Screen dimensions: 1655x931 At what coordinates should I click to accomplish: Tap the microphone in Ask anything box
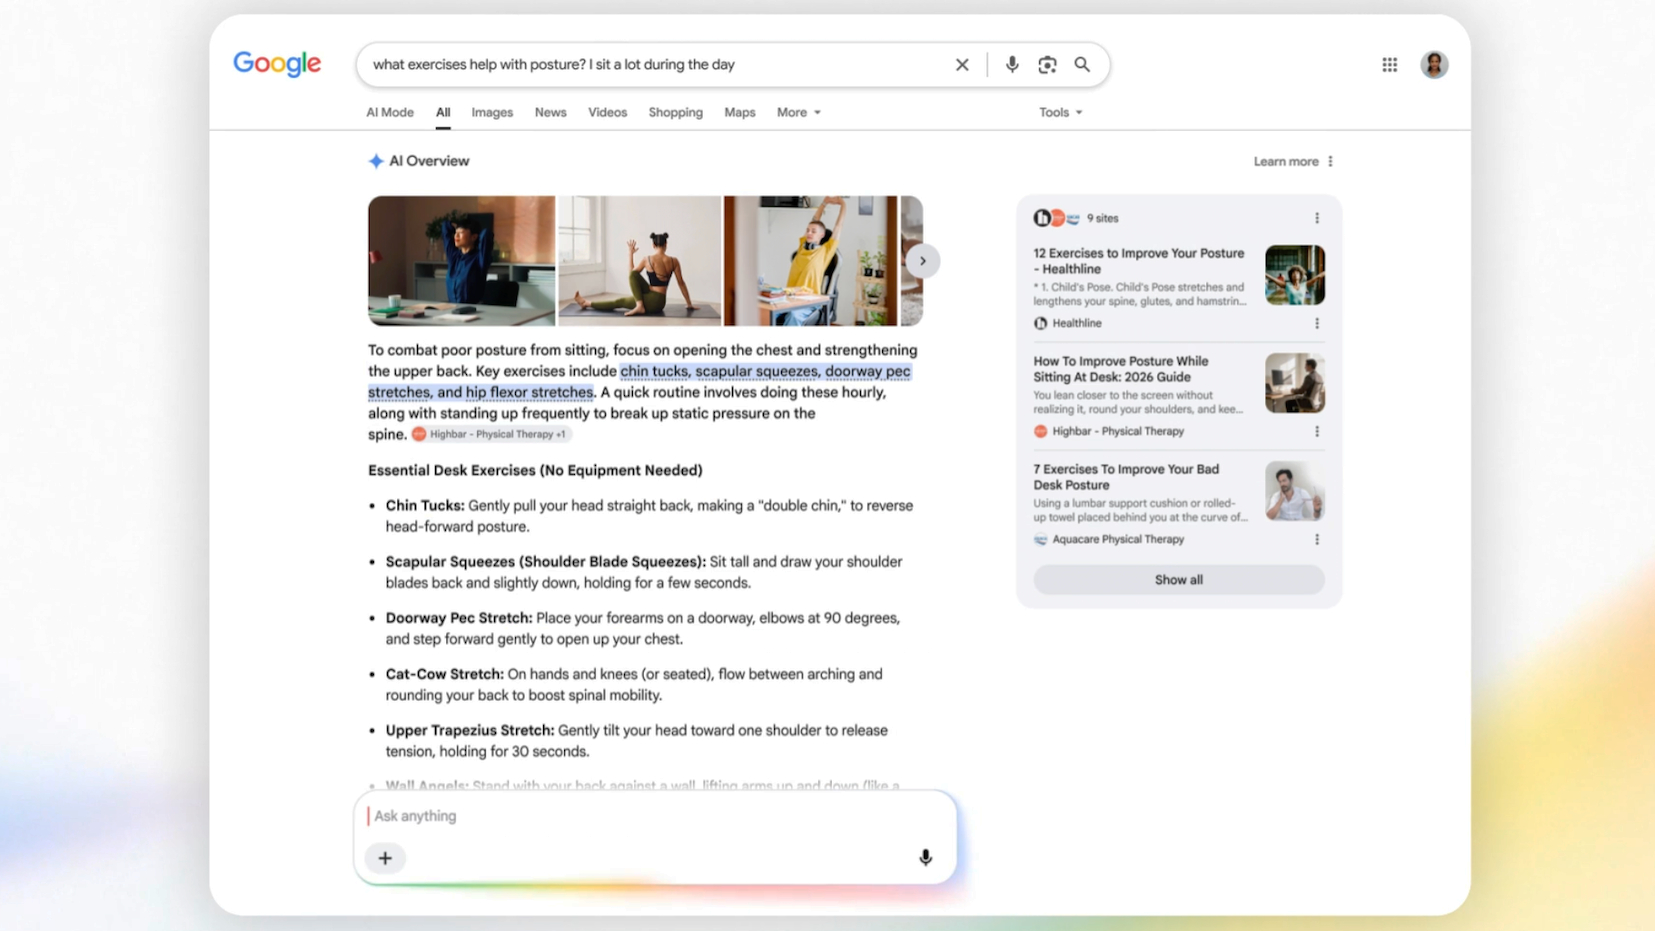(x=925, y=858)
